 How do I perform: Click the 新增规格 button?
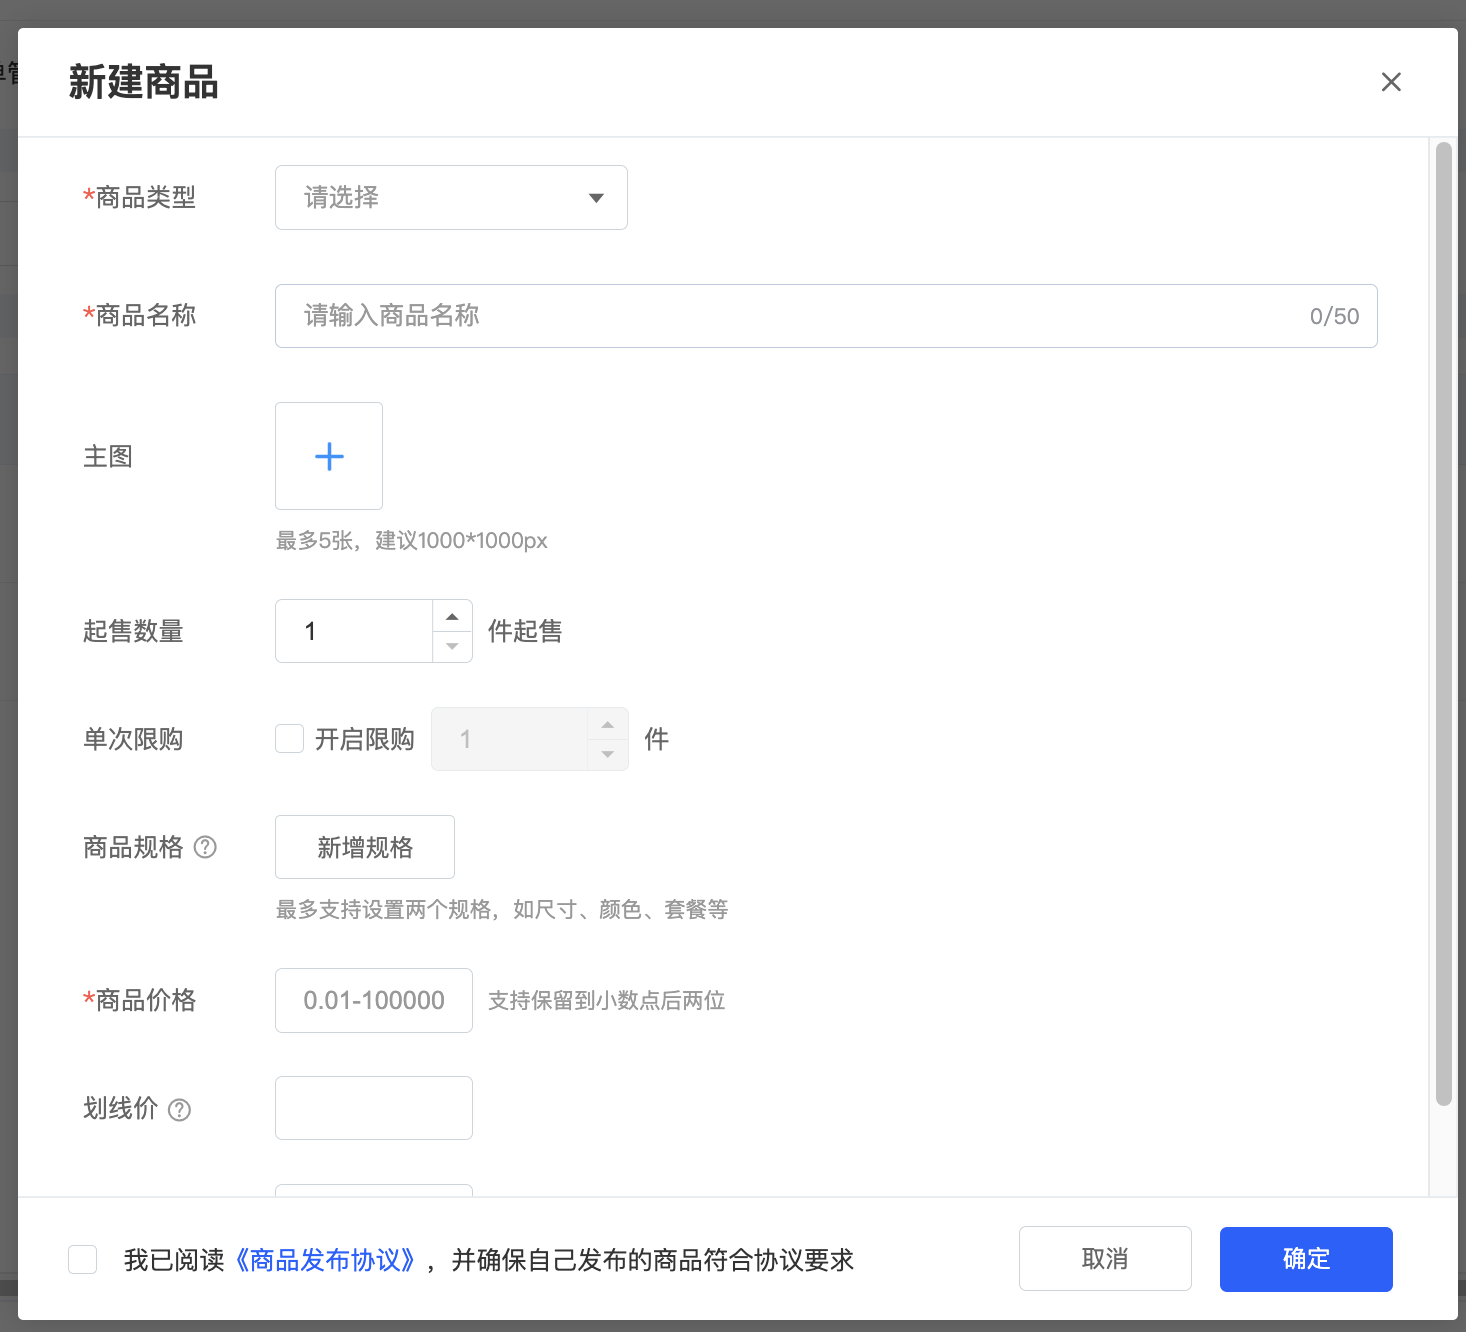coord(365,848)
